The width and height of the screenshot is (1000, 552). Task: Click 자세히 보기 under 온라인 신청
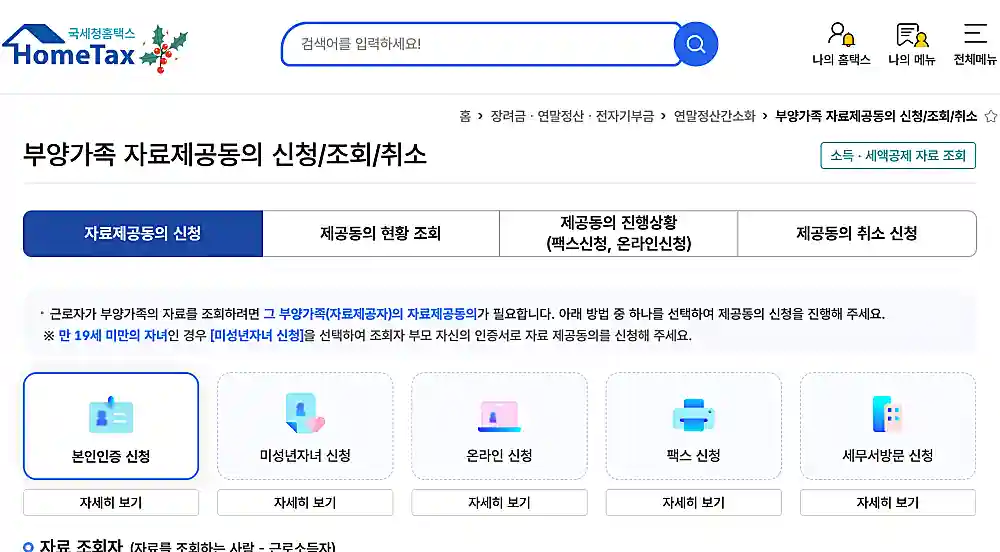coord(499,502)
